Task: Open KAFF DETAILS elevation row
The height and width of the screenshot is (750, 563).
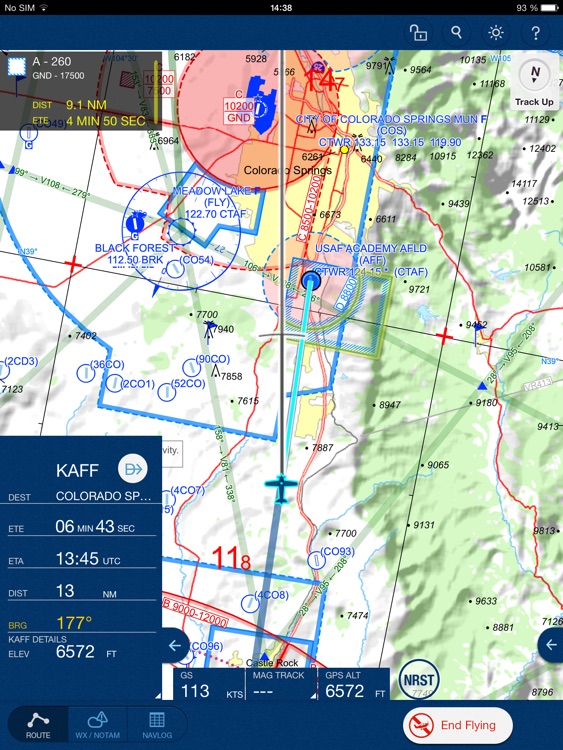Action: pyautogui.click(x=81, y=647)
